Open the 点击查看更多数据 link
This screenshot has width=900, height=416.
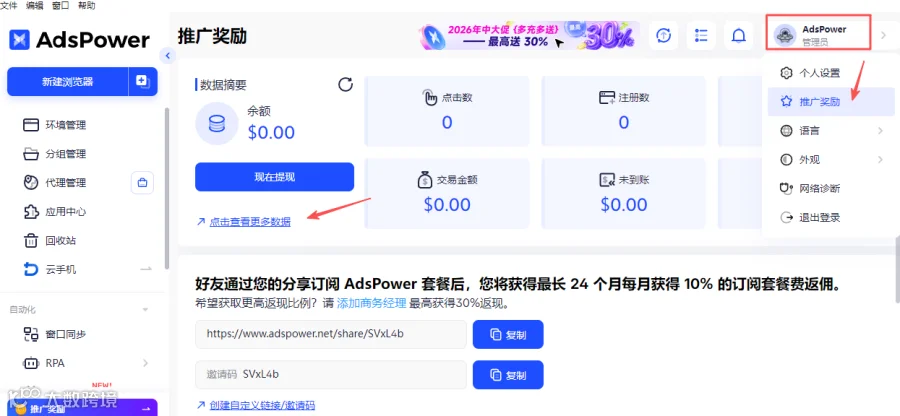coord(250,222)
